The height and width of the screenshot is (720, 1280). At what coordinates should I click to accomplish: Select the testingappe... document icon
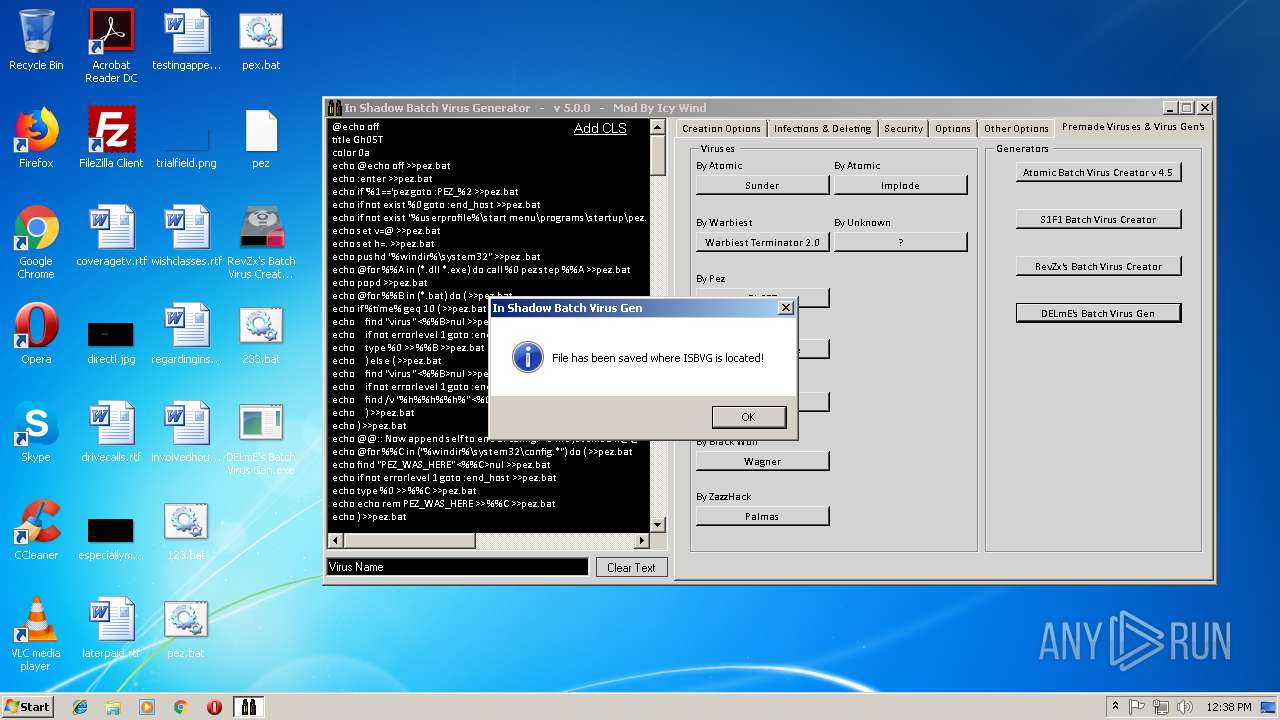coord(186,40)
